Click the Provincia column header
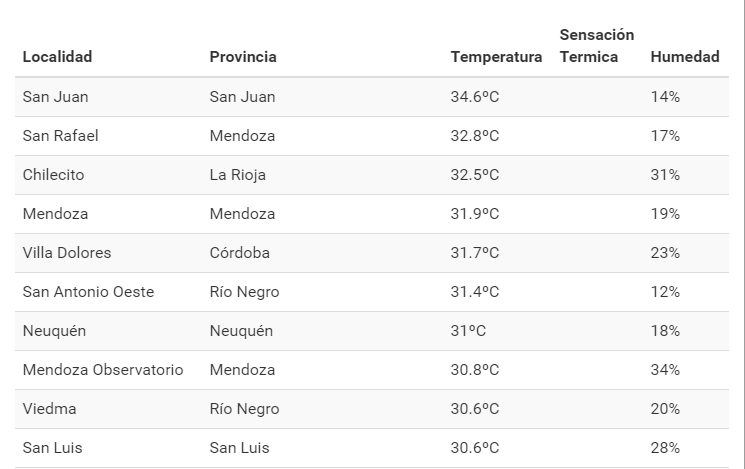The width and height of the screenshot is (745, 469). [x=243, y=57]
